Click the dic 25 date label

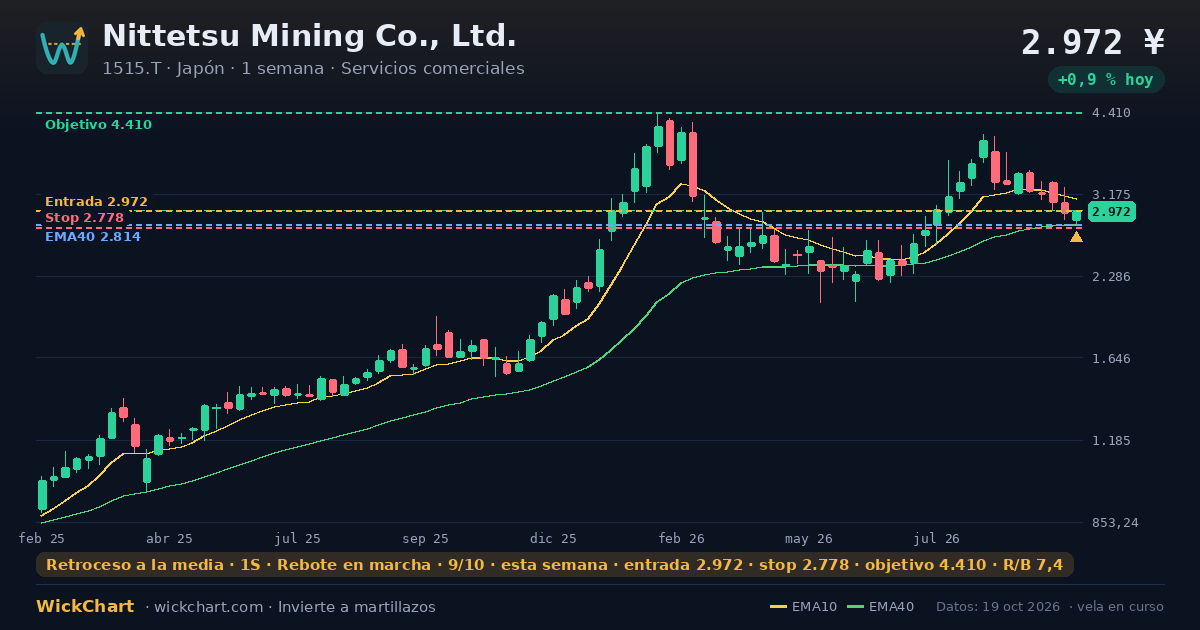tap(554, 538)
